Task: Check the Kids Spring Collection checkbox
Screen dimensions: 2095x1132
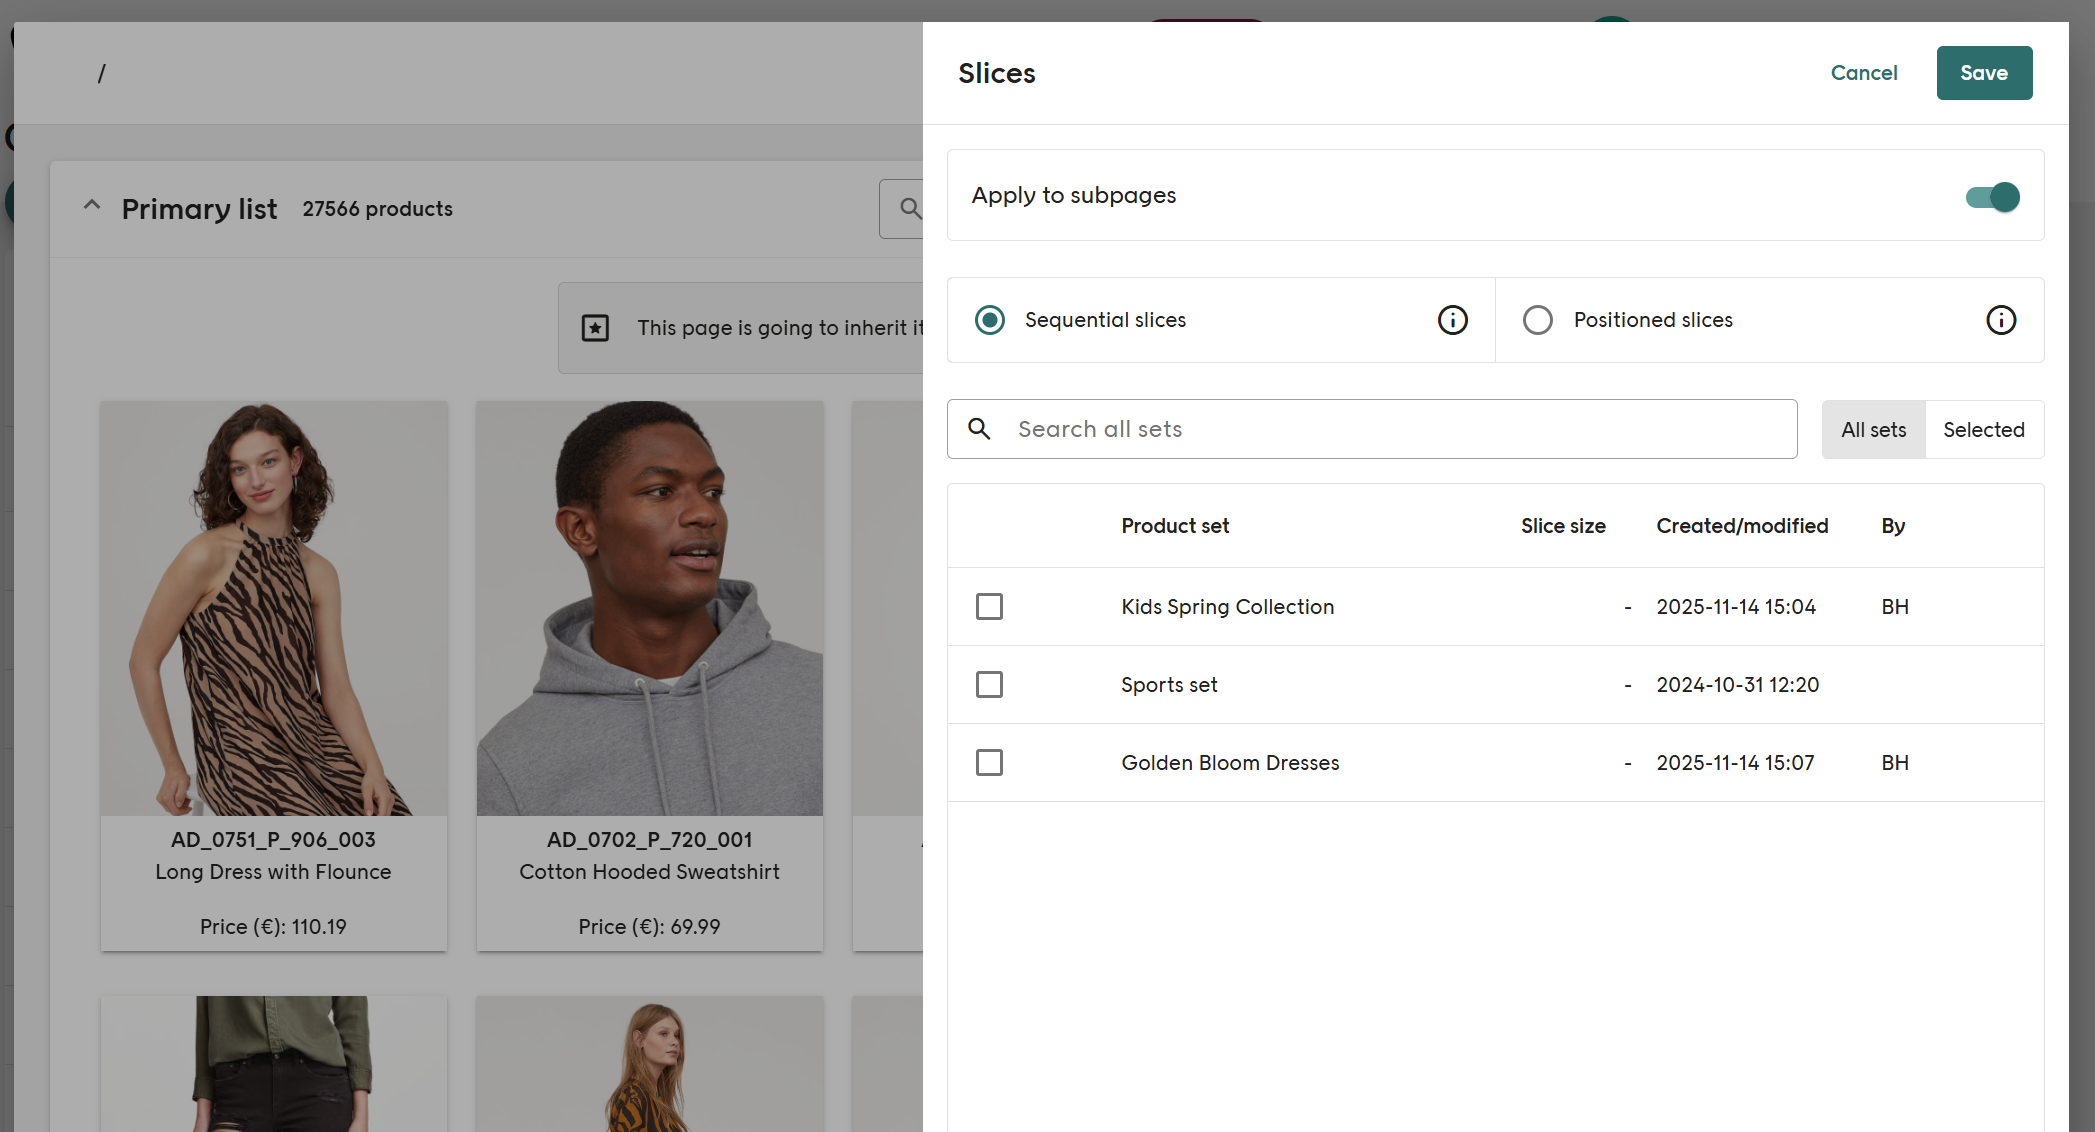Action: click(989, 607)
